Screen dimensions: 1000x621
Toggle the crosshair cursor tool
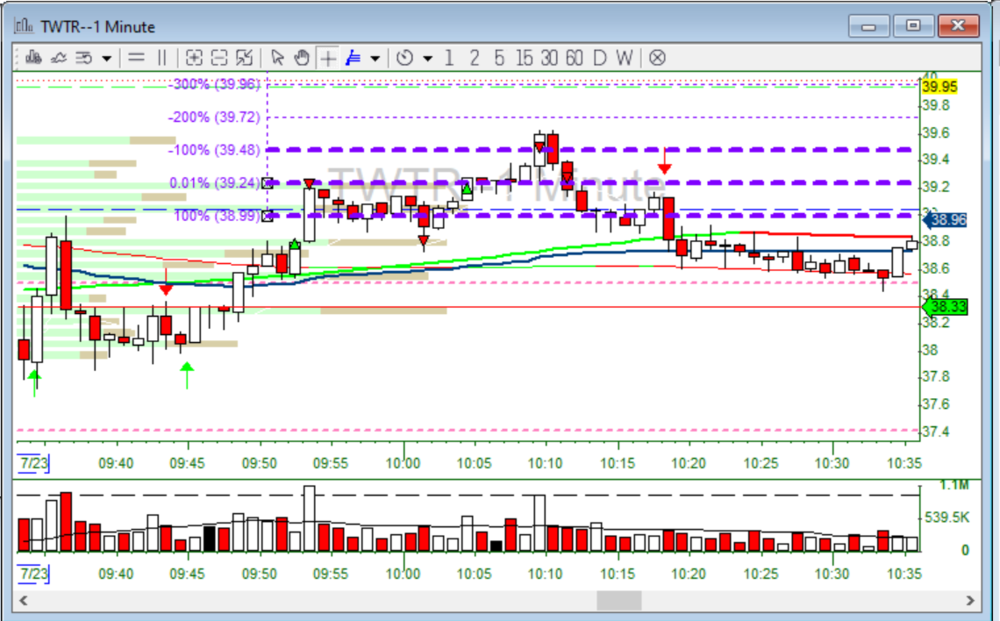(x=328, y=58)
